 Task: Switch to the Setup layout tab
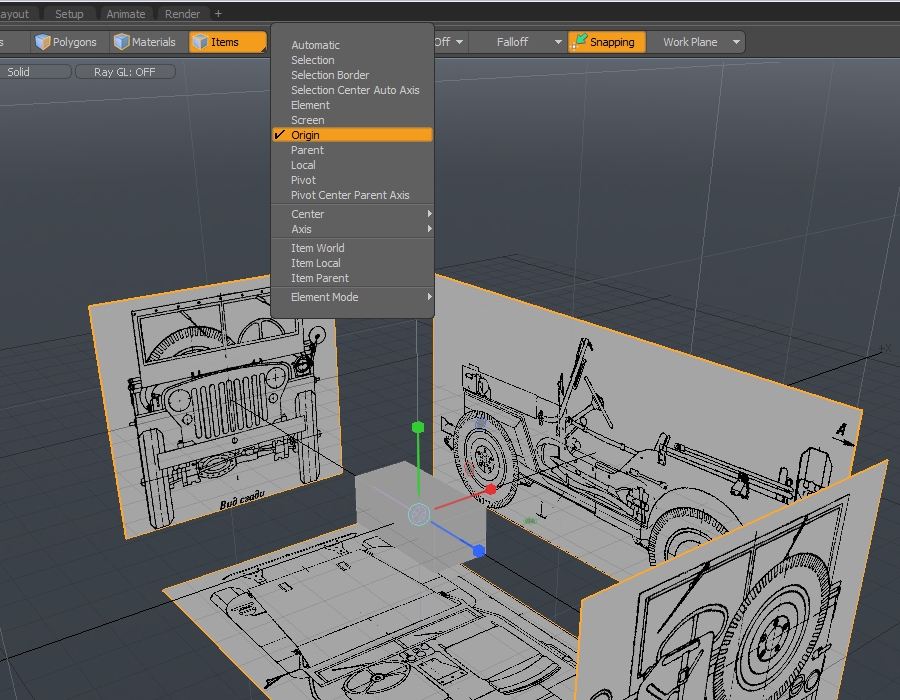(69, 14)
